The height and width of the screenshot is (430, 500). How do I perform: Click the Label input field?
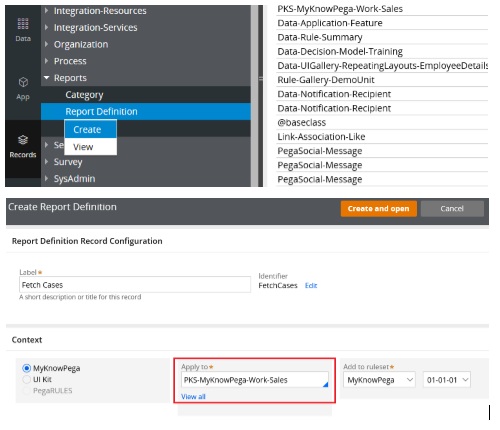[135, 285]
